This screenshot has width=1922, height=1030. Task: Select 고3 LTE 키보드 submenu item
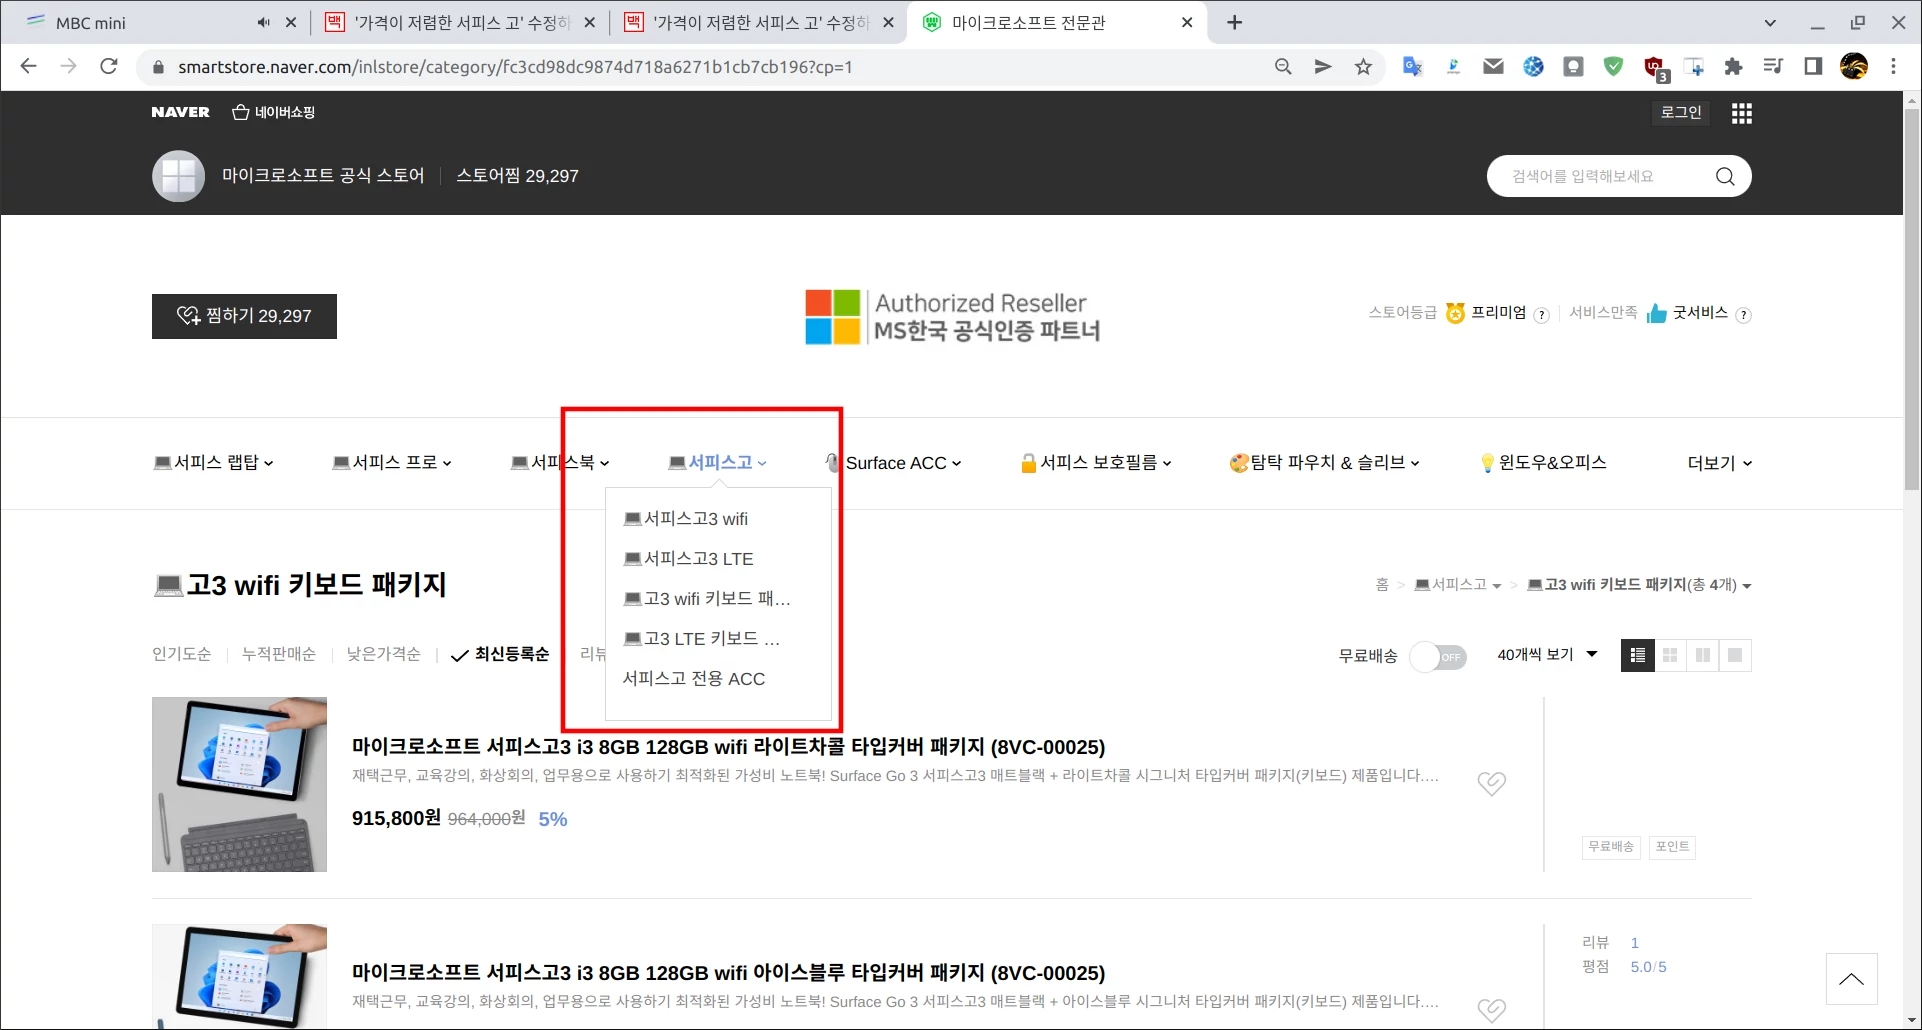(x=702, y=638)
